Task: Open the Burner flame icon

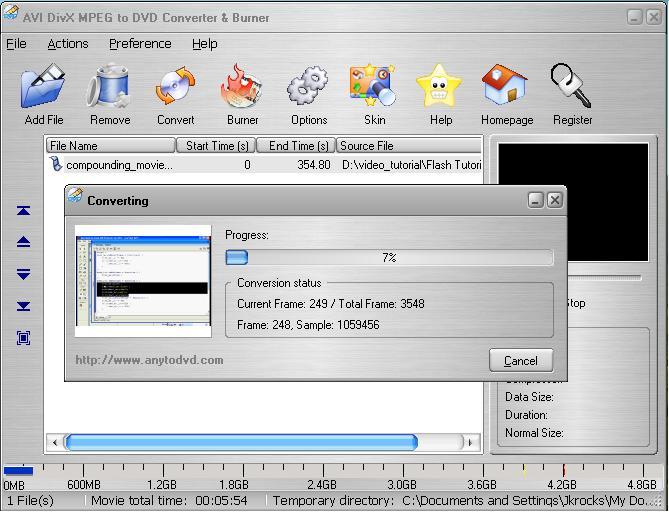Action: tap(241, 86)
